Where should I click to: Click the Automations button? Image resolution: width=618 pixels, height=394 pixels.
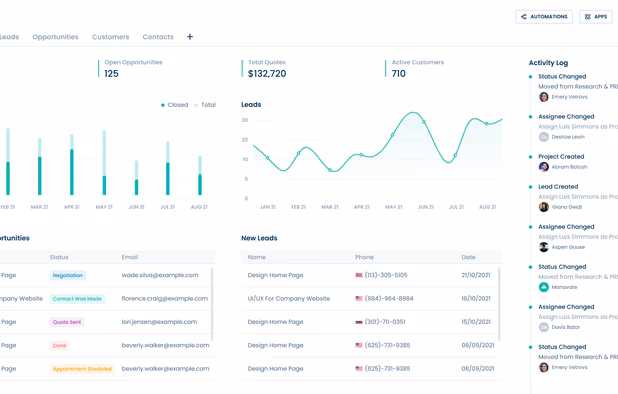544,17
